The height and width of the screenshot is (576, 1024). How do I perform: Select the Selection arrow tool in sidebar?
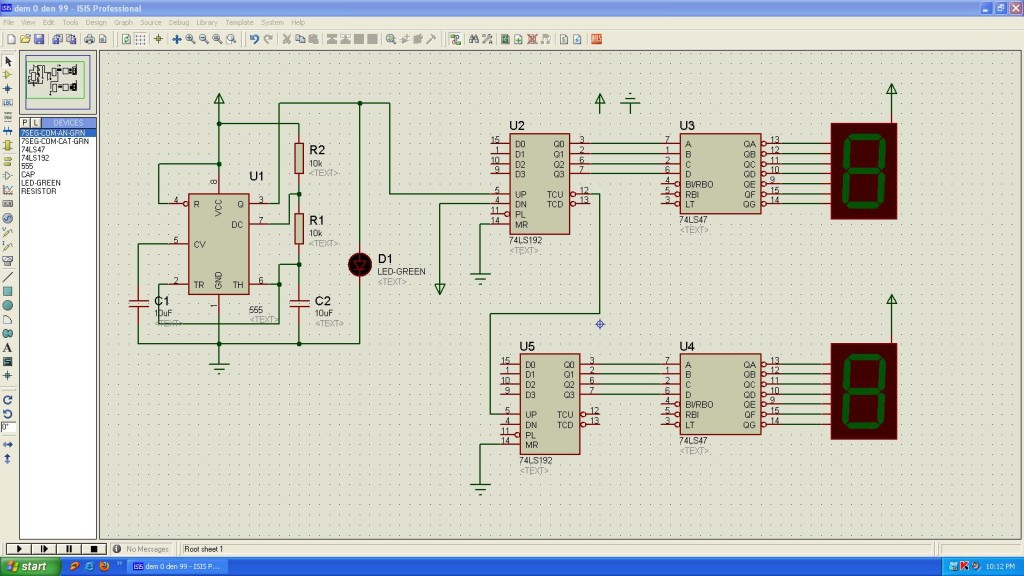8,61
